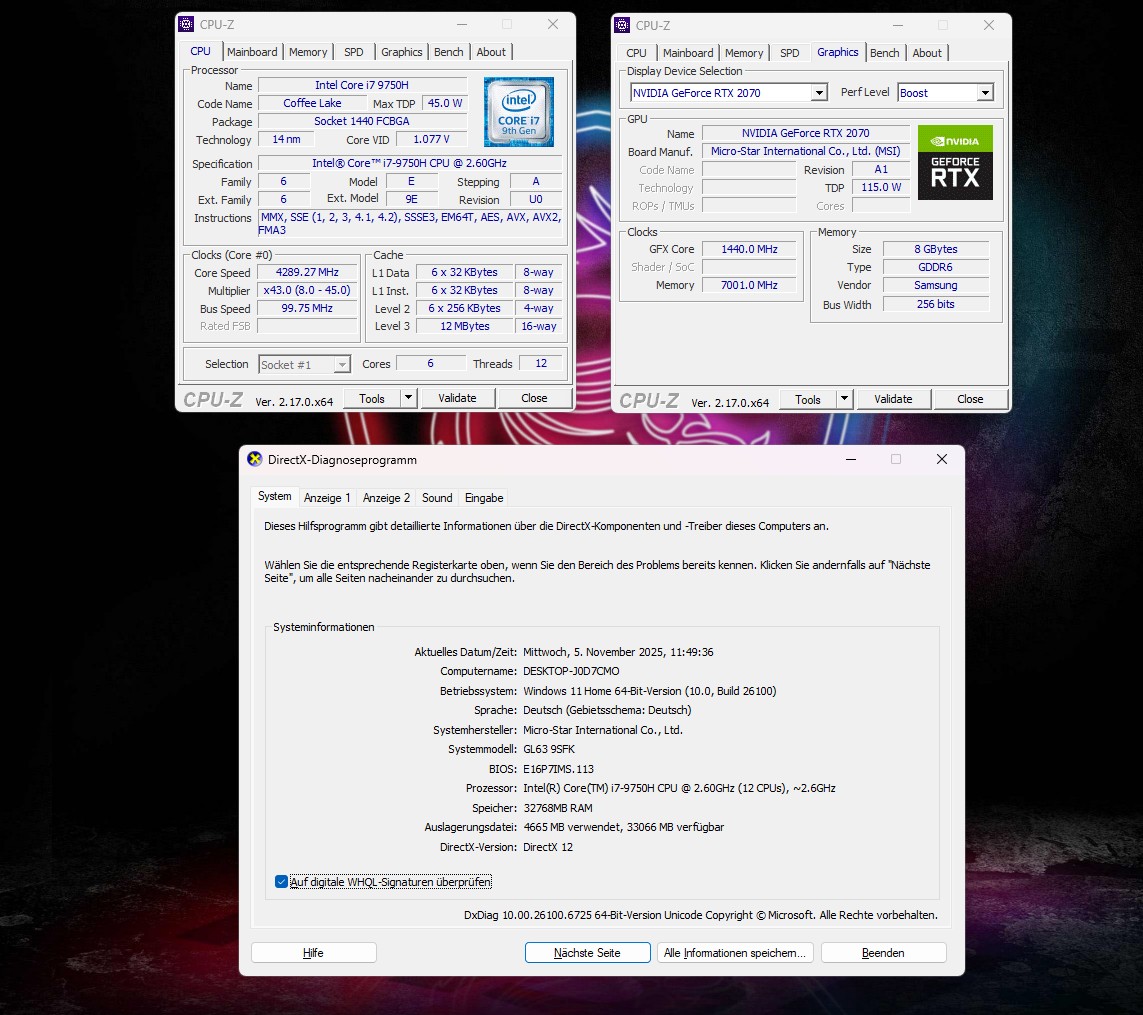The height and width of the screenshot is (1015, 1143).
Task: Click the DirectX diagnostic title bar icon
Action: coord(255,459)
